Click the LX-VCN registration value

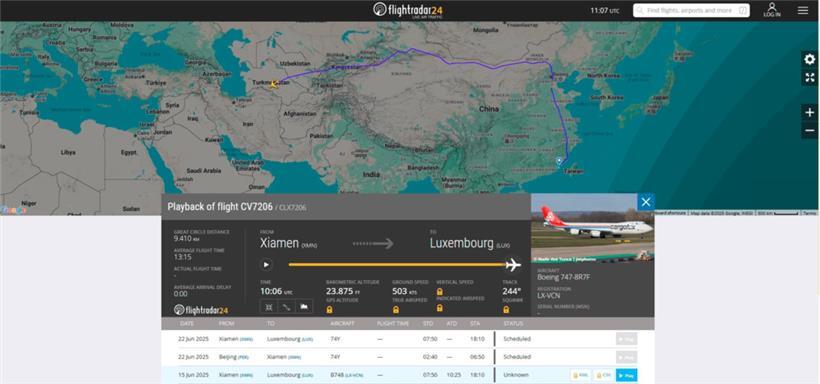(x=549, y=296)
